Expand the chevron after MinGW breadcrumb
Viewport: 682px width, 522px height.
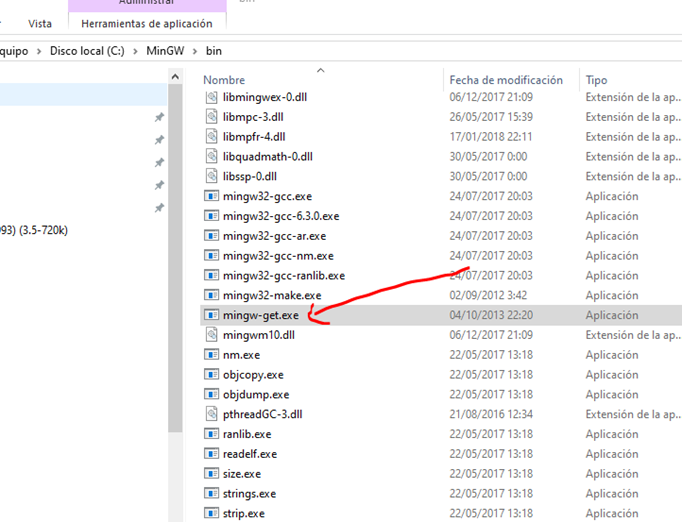[195, 50]
